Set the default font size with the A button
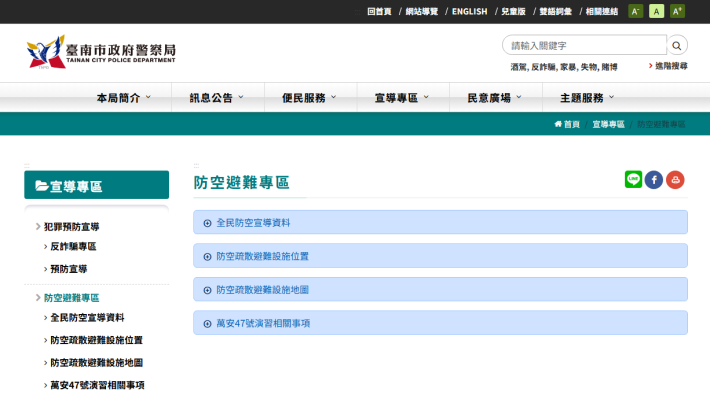Viewport: 710px width, 399px height. click(x=657, y=11)
